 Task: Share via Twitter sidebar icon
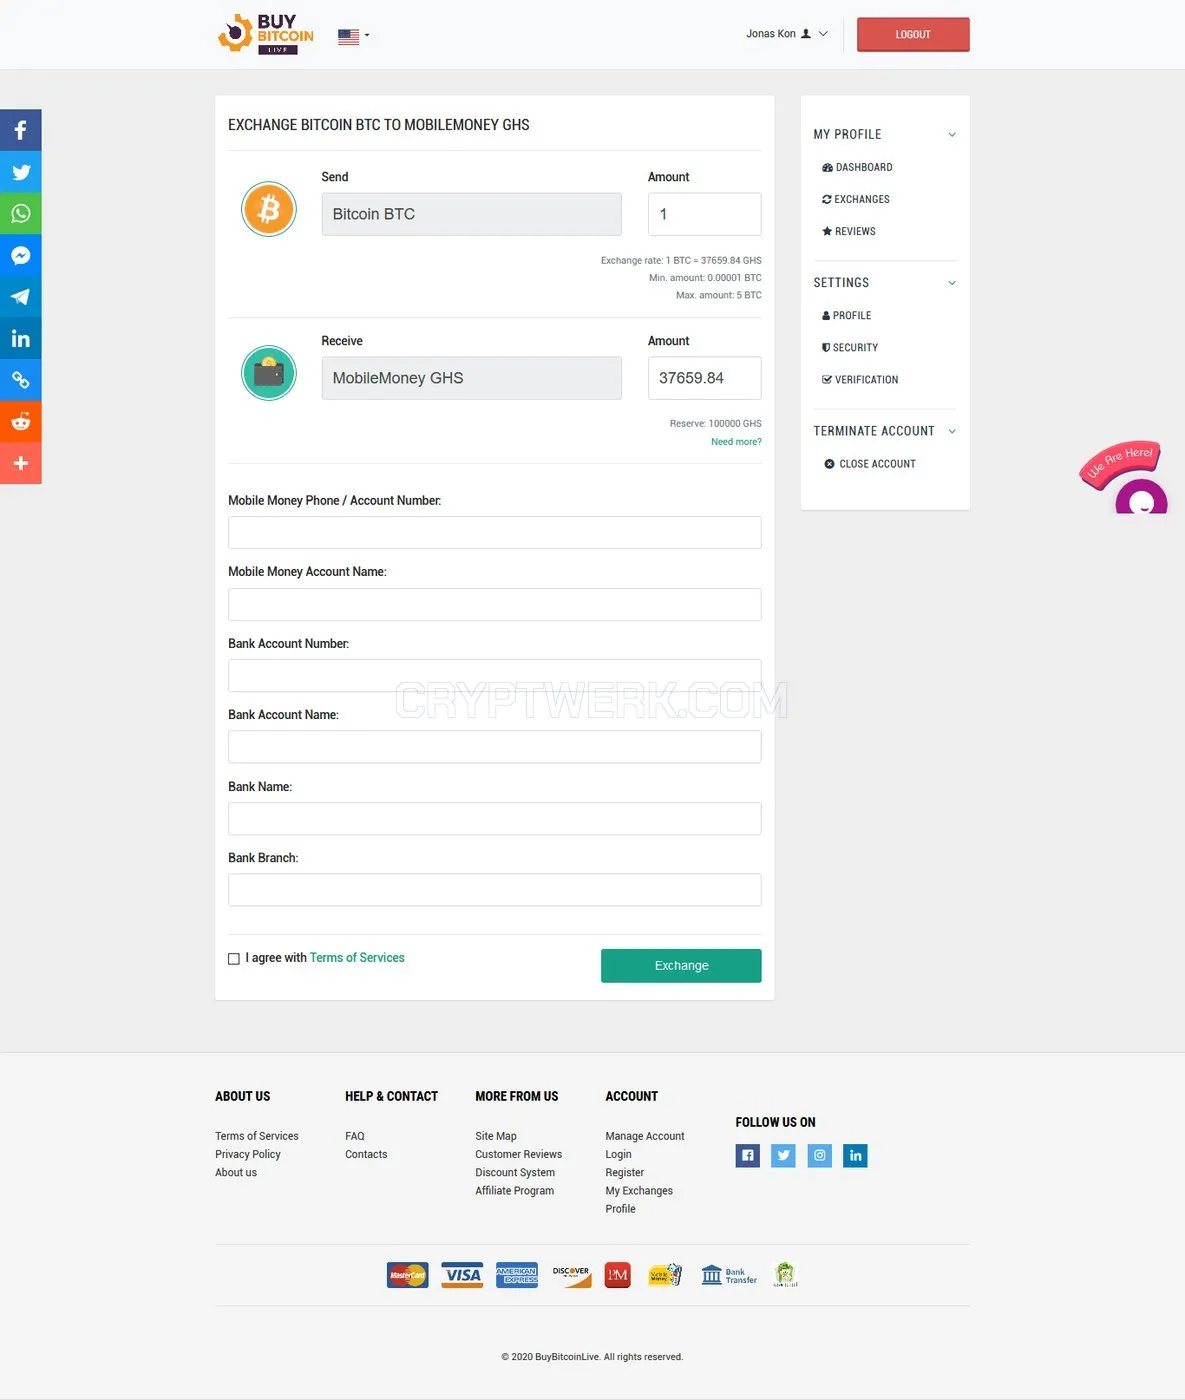(20, 172)
